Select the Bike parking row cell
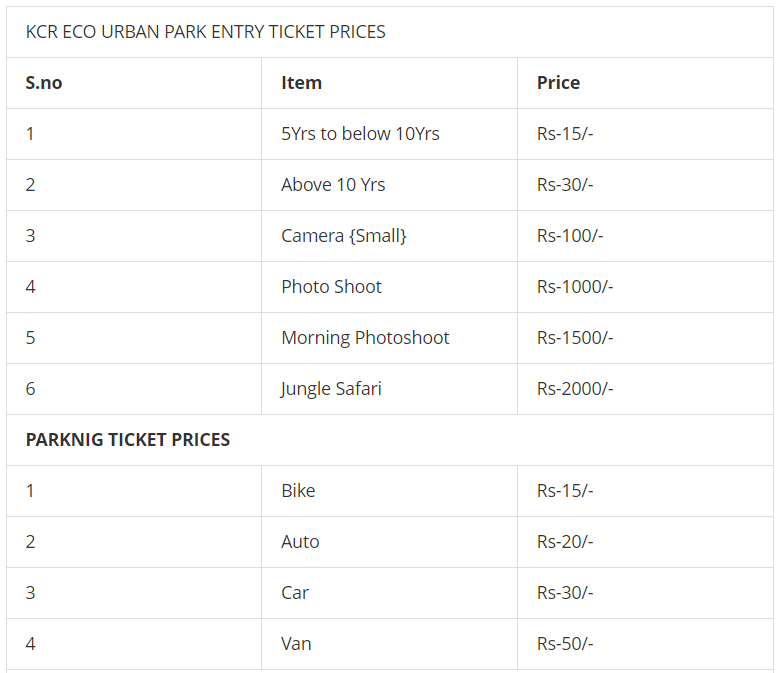 coord(298,491)
